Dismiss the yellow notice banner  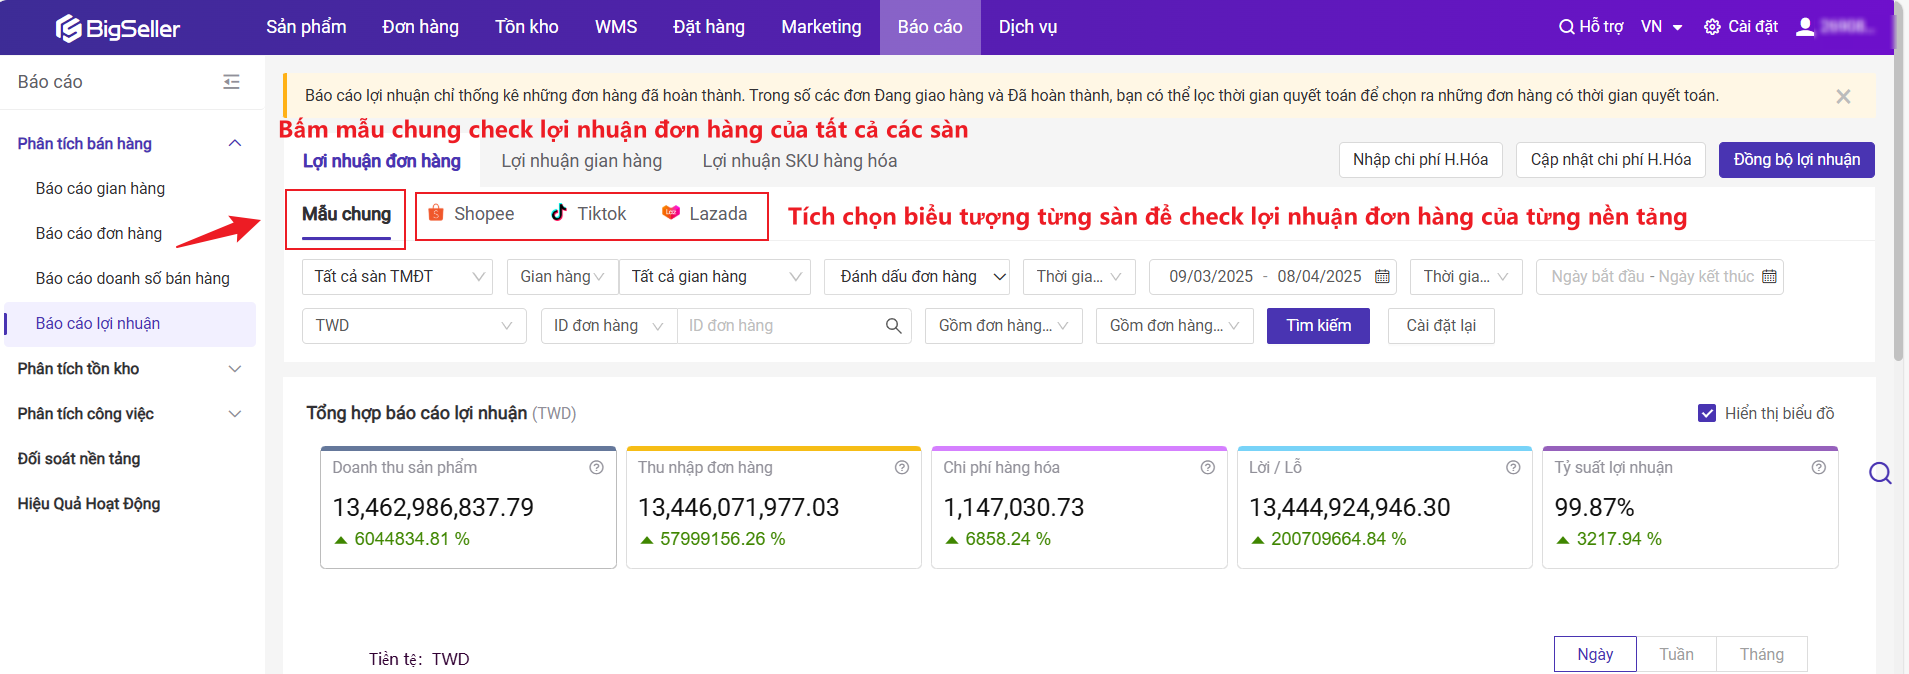(1843, 96)
